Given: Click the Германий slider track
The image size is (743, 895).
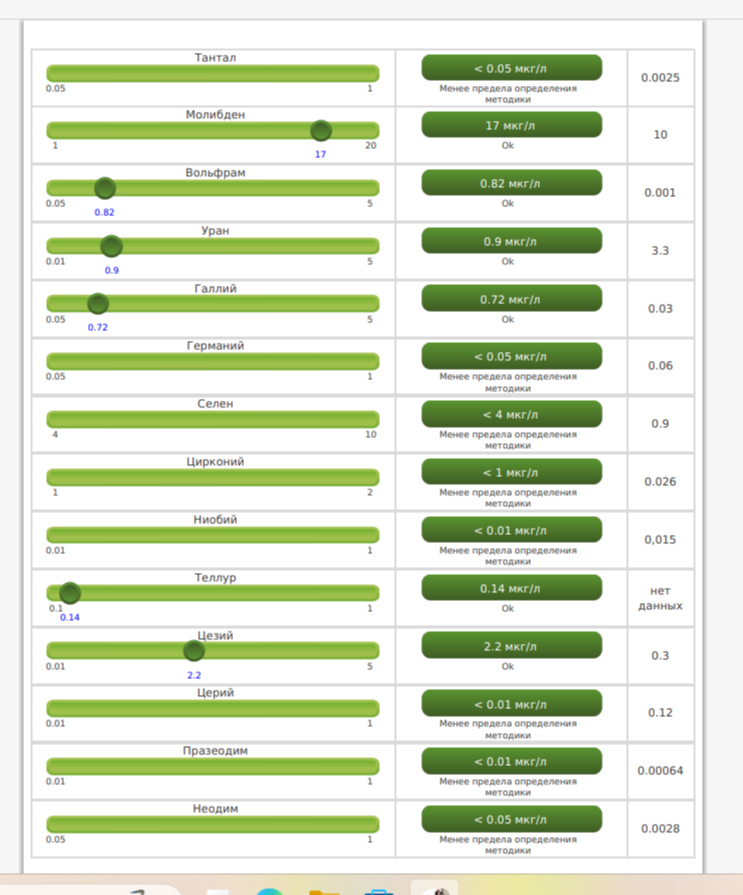Looking at the screenshot, I should pos(212,361).
